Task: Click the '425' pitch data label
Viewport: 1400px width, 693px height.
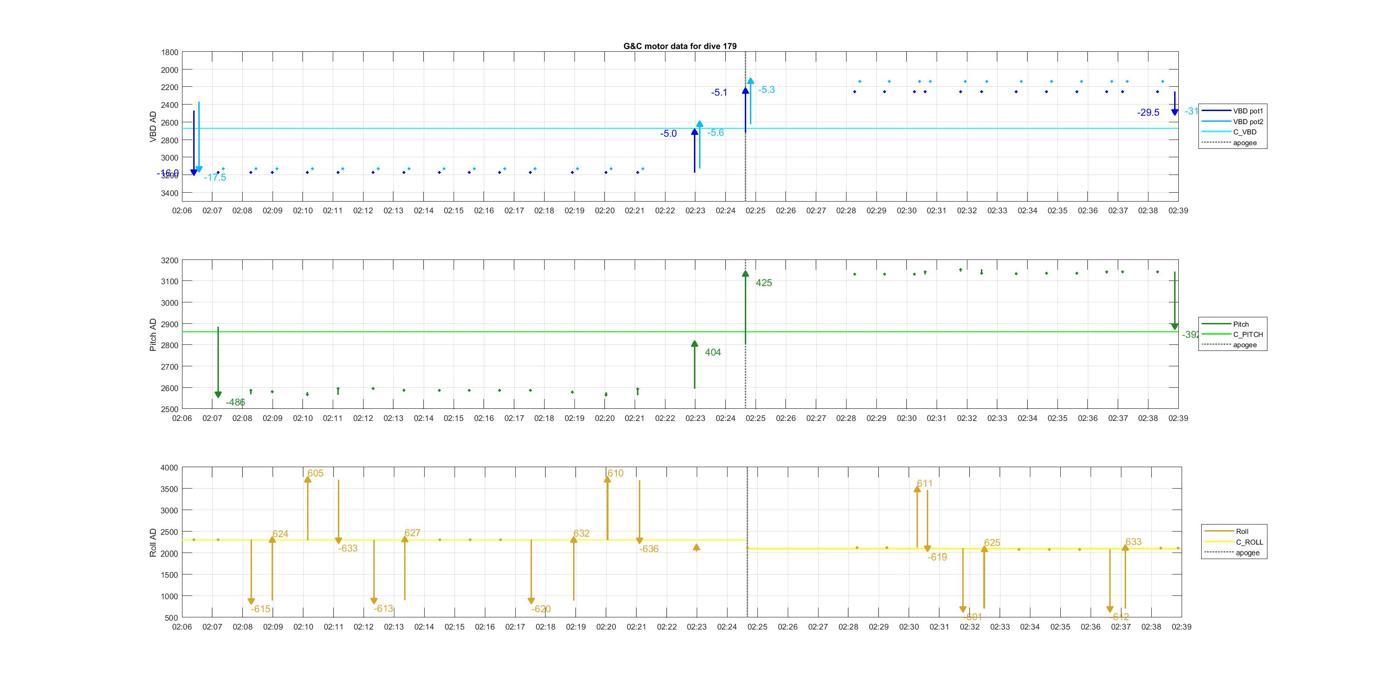Action: click(764, 283)
